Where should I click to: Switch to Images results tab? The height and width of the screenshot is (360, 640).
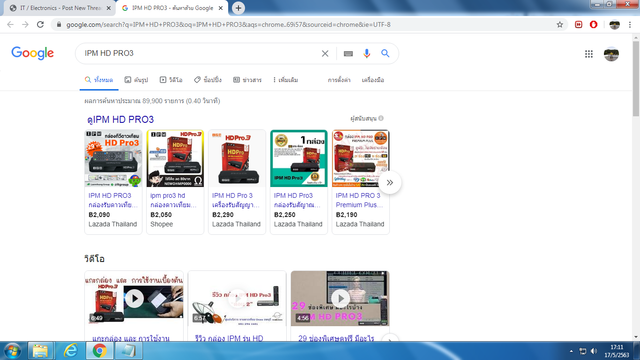[136, 80]
